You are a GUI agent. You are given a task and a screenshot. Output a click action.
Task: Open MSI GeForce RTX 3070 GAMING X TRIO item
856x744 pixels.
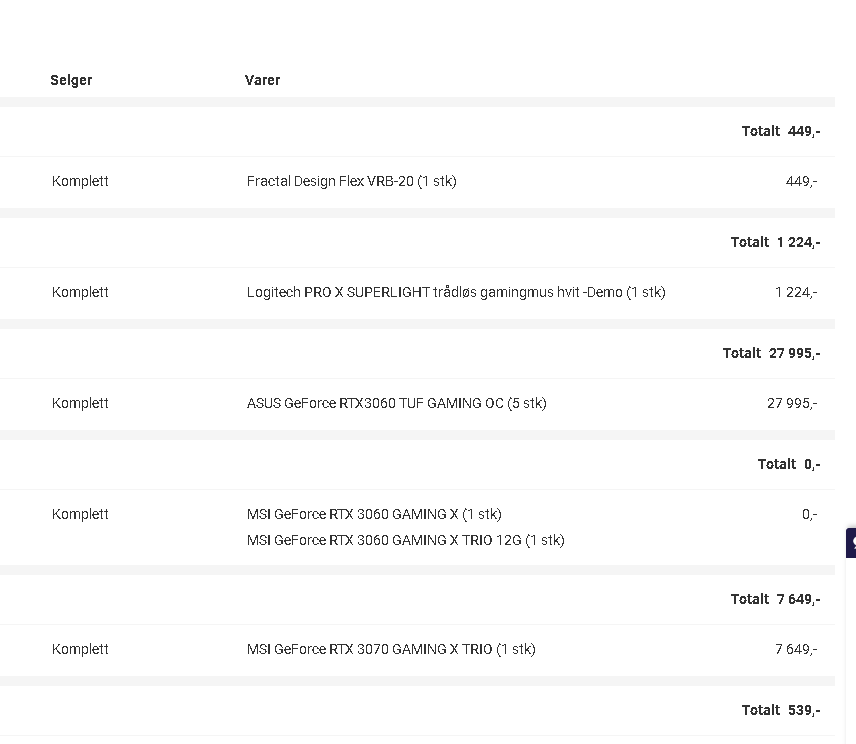(391, 649)
